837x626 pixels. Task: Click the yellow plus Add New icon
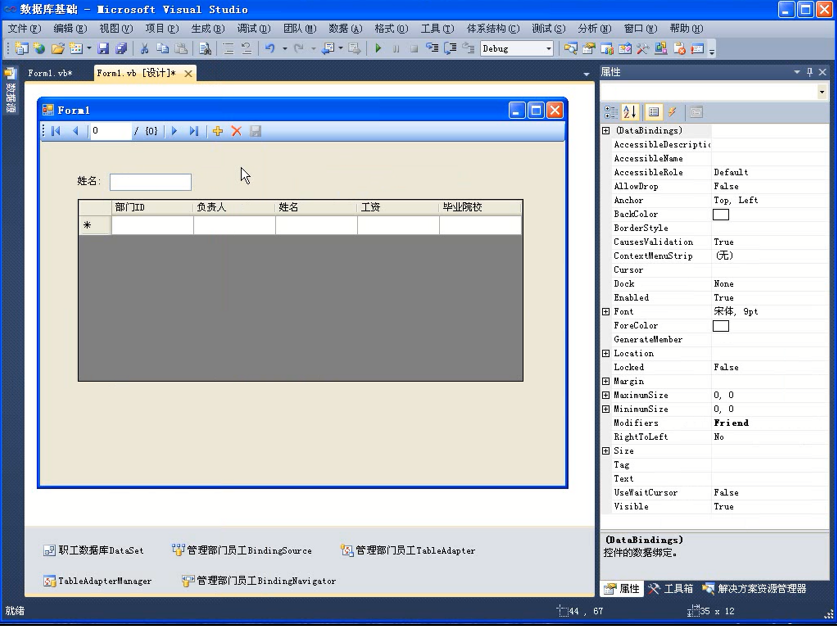217,131
